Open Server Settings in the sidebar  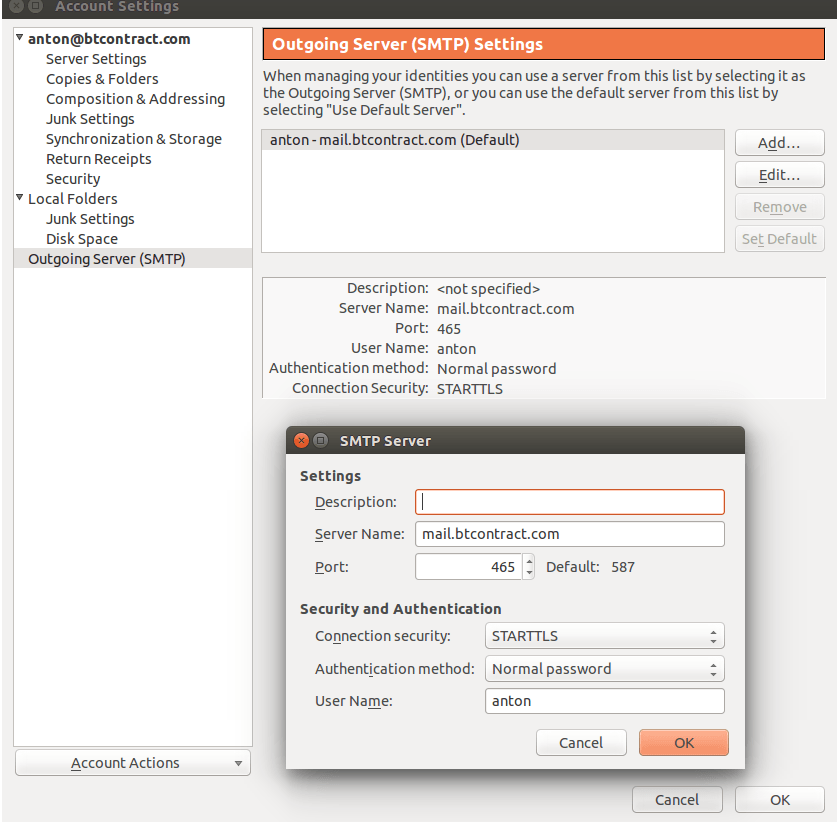(96, 59)
